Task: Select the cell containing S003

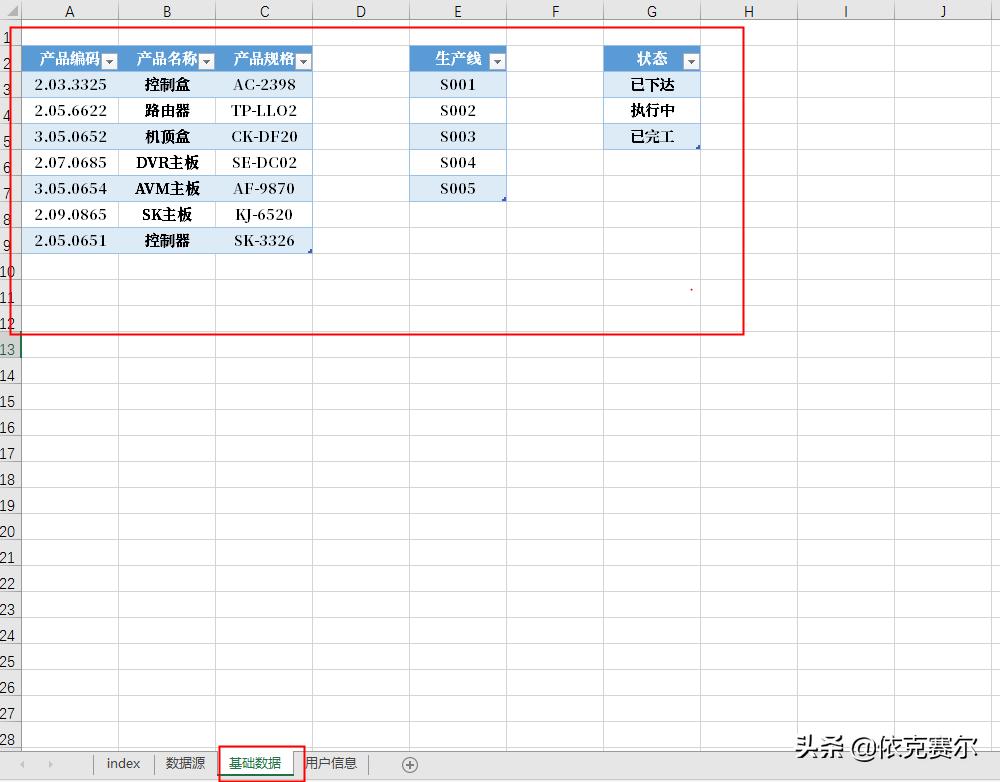Action: coord(457,136)
